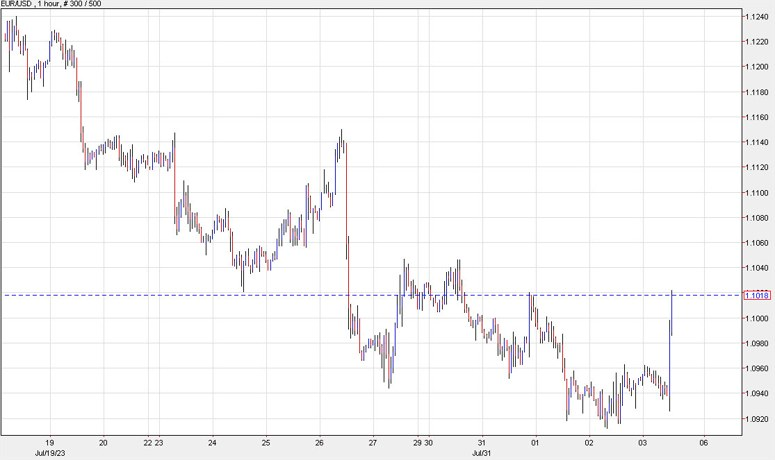Image resolution: width=775 pixels, height=460 pixels.
Task: Click the 1.1060 price axis label
Action: tap(756, 243)
